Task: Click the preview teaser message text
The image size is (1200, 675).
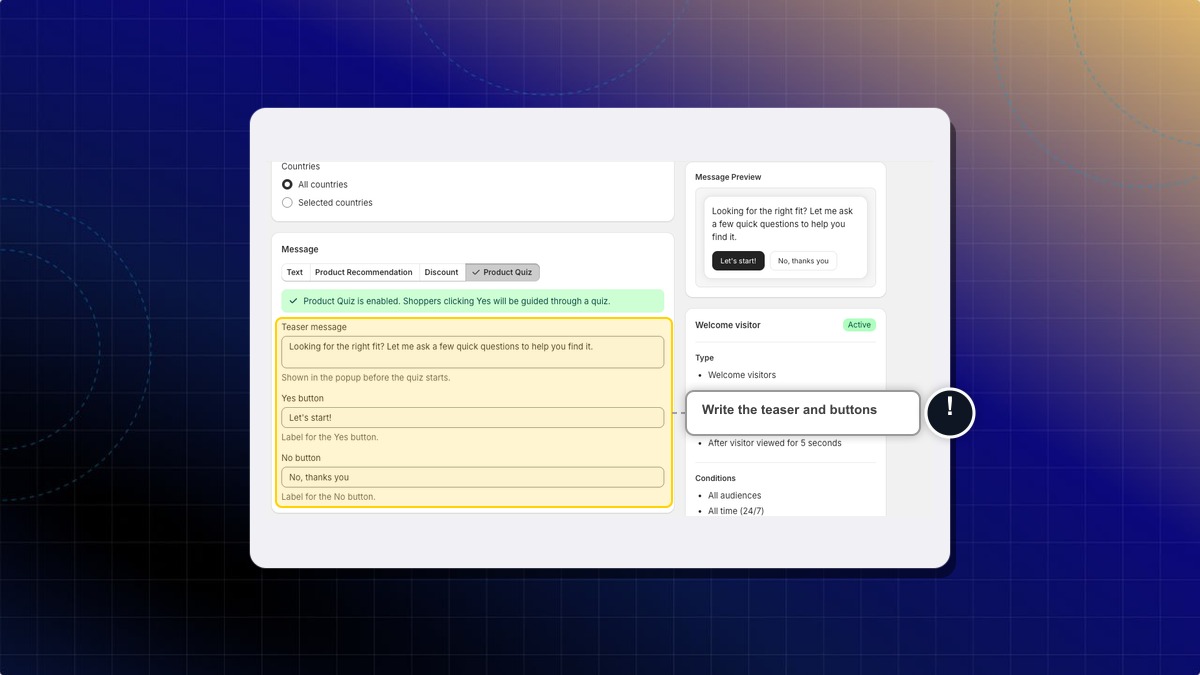Action: [784, 224]
